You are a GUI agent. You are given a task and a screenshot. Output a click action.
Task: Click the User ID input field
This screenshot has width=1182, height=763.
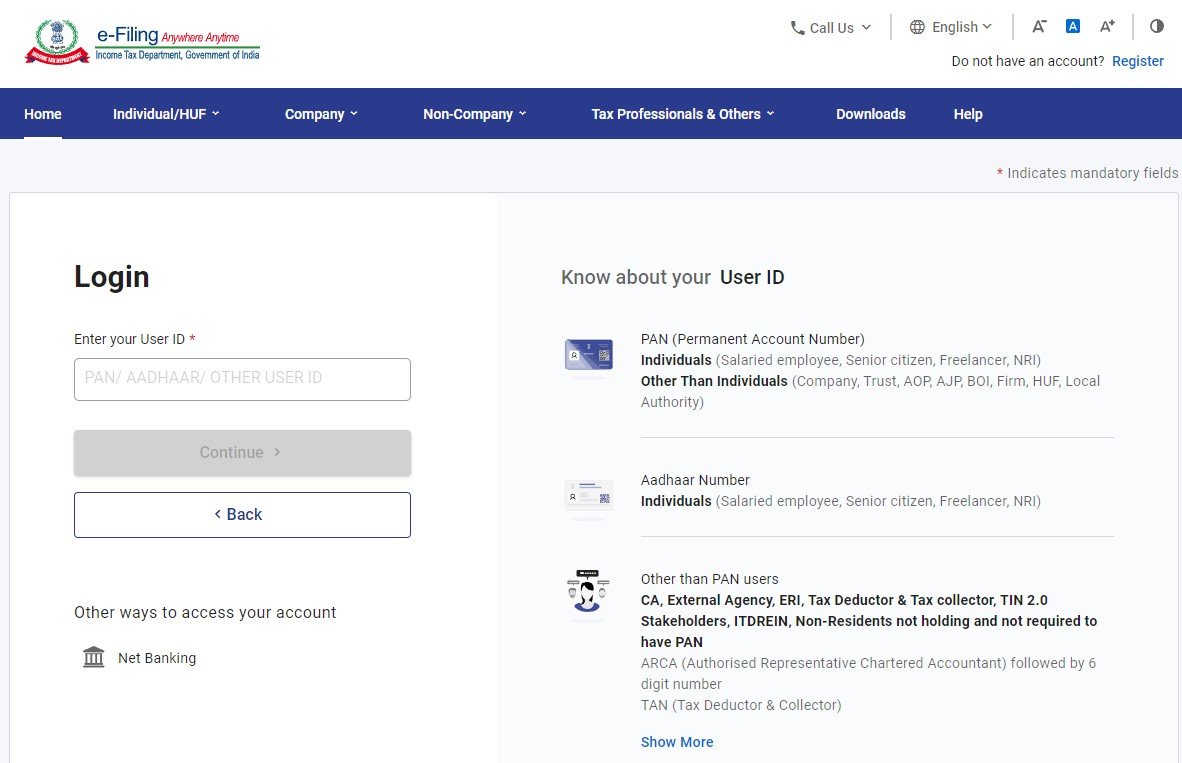pos(242,379)
